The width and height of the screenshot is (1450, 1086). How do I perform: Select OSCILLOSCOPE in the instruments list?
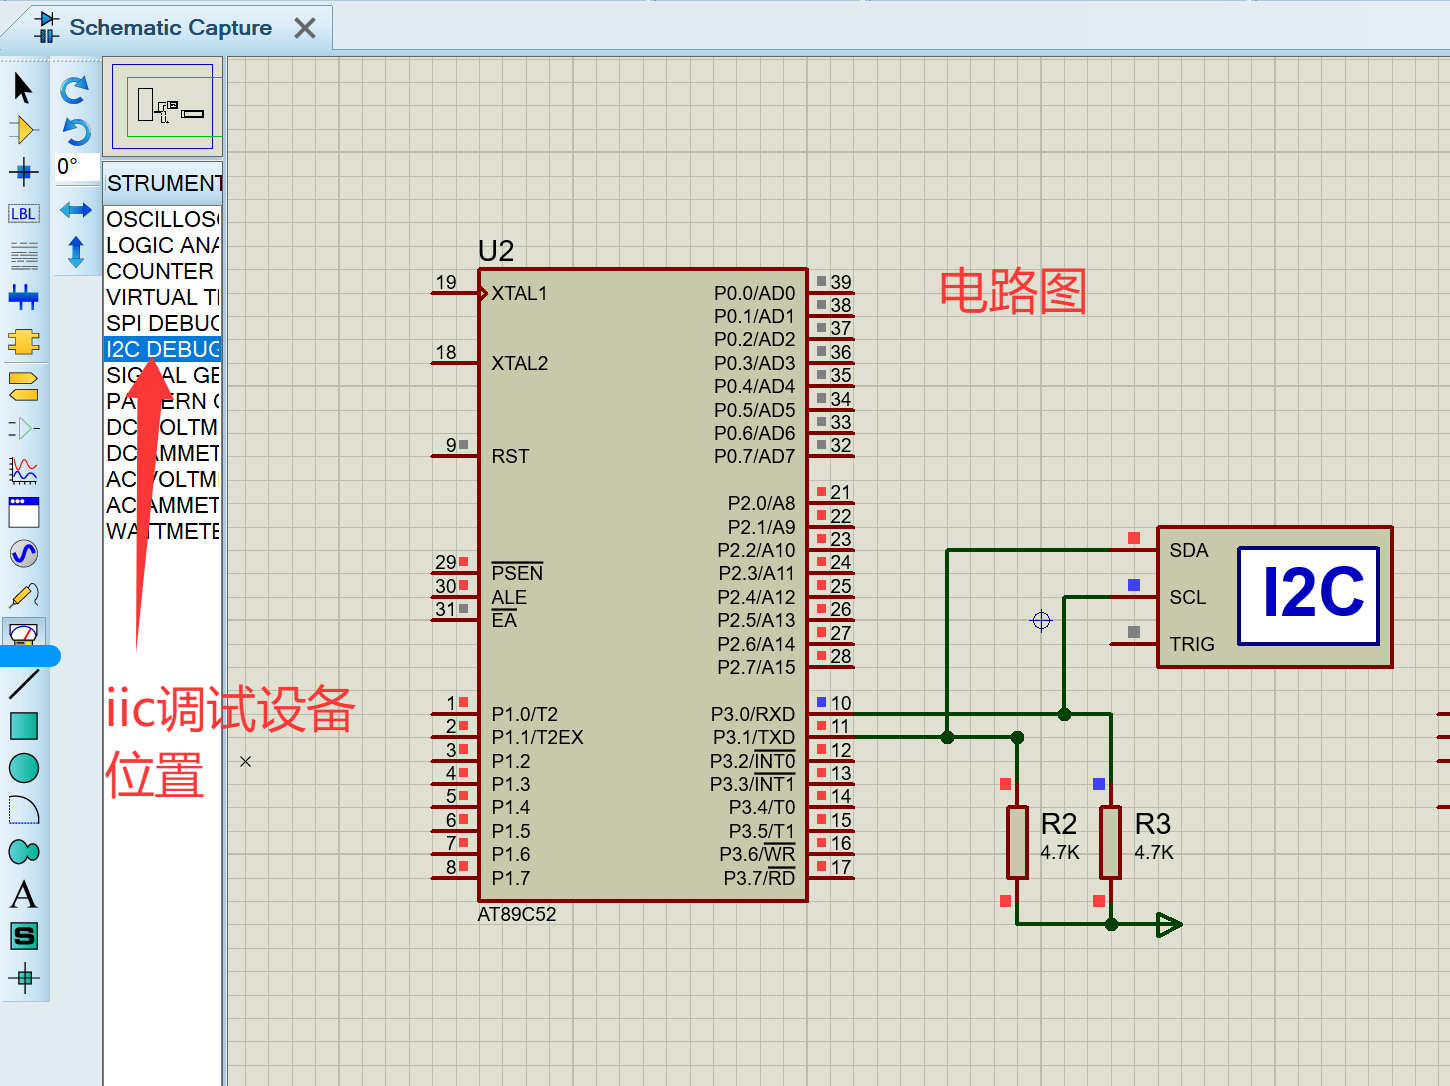tap(162, 219)
